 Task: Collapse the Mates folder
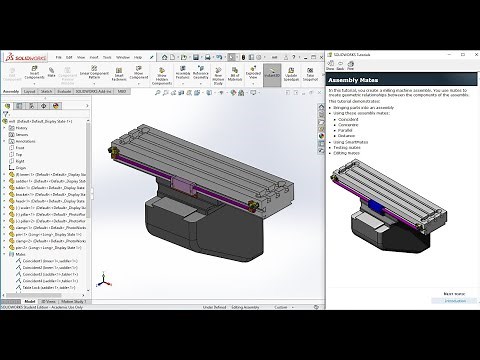click(4, 254)
